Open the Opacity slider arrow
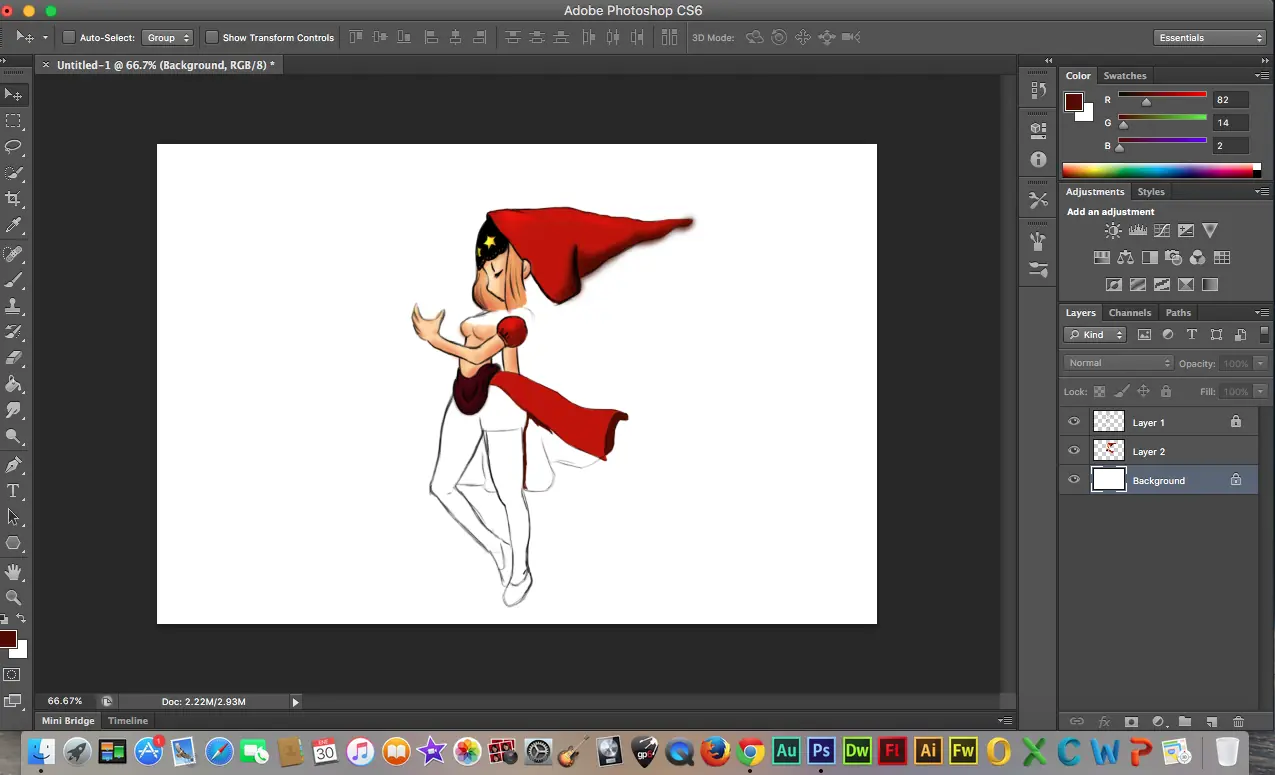1275x775 pixels. pos(1260,363)
